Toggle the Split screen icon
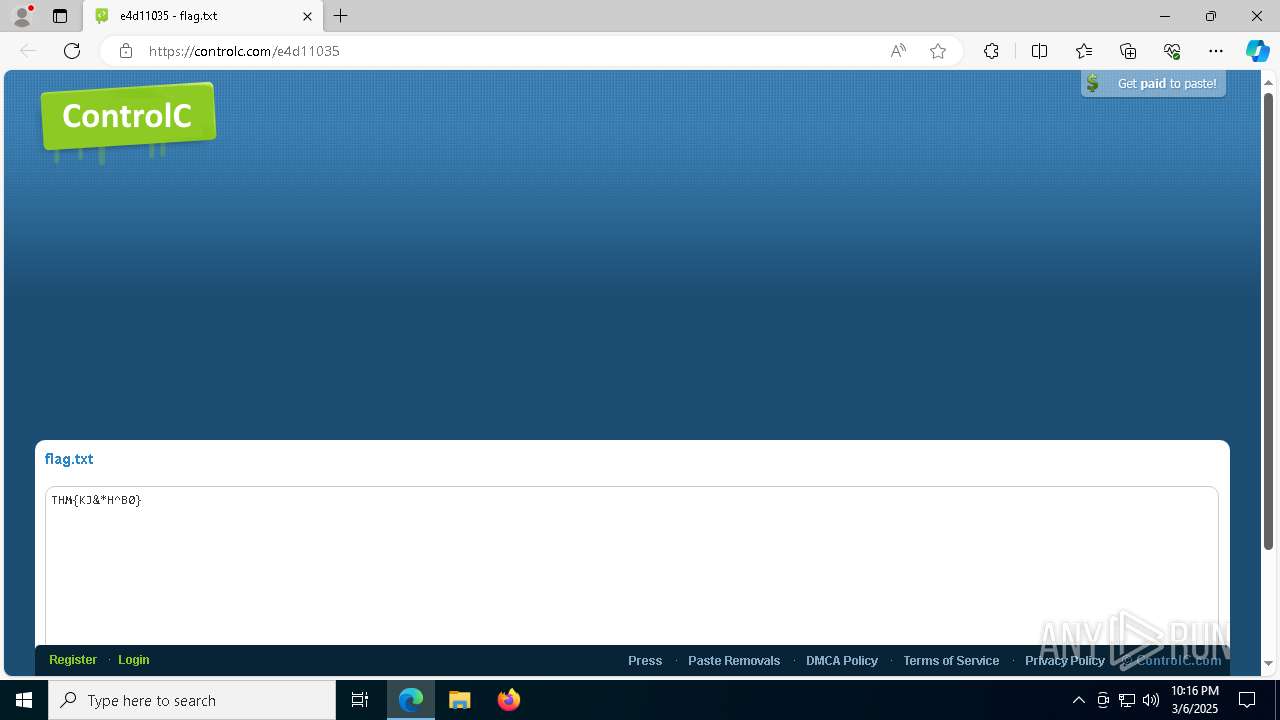This screenshot has height=720, width=1280. [1039, 51]
